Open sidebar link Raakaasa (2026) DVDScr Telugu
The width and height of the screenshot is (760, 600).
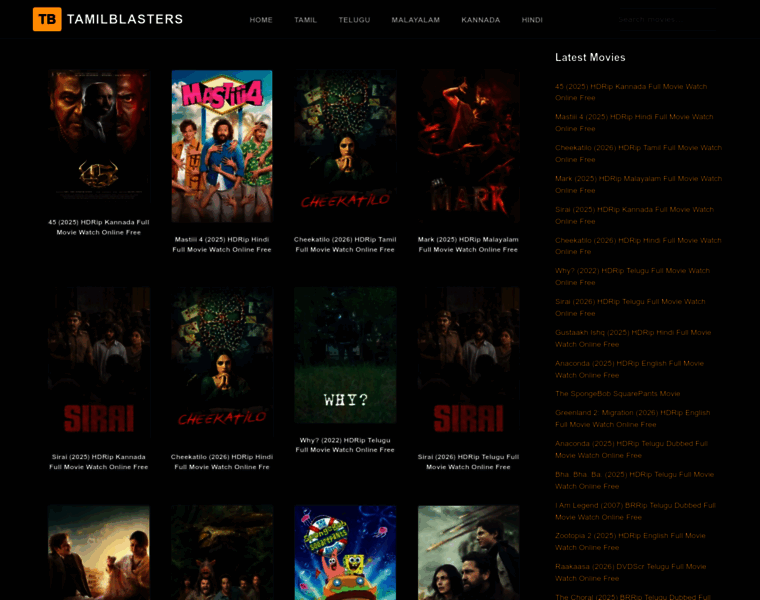click(631, 572)
